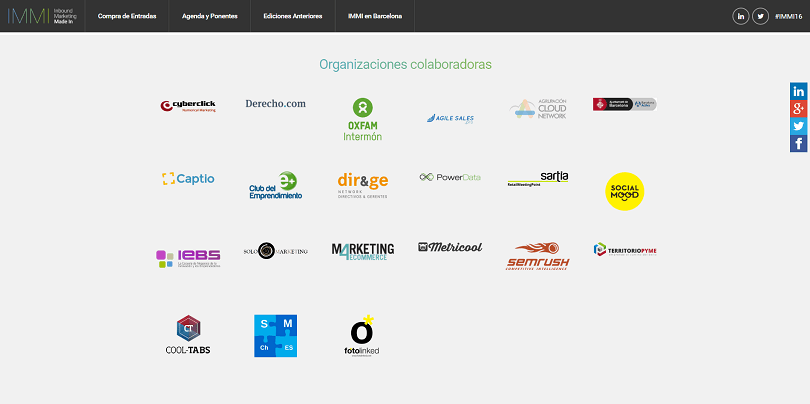Open IMMI en Barcelona menu item
810x404 pixels.
coord(375,16)
